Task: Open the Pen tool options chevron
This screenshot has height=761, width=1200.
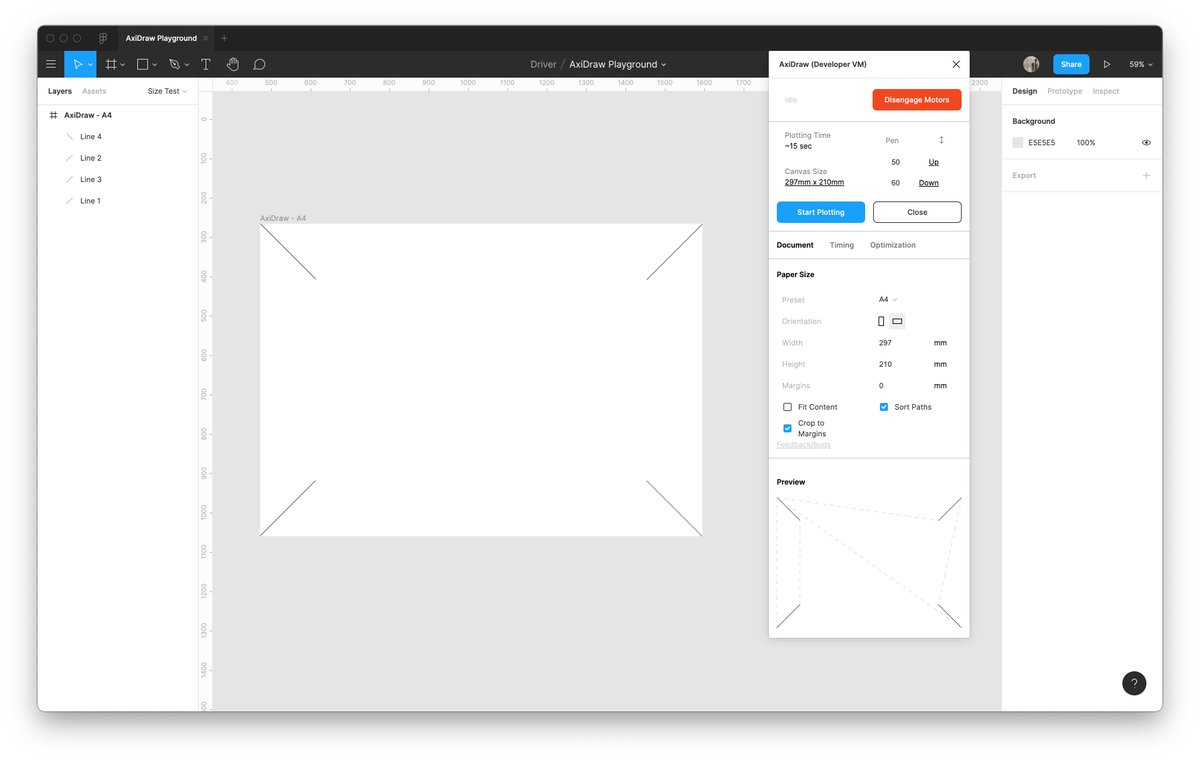Action: coord(187,65)
